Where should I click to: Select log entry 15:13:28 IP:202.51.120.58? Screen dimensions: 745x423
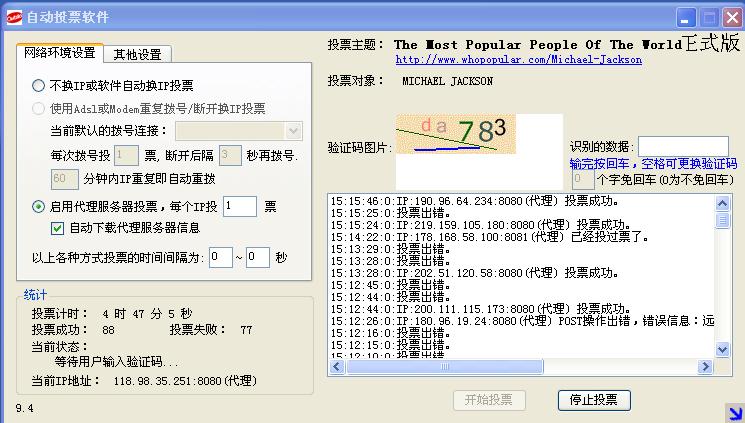click(475, 273)
